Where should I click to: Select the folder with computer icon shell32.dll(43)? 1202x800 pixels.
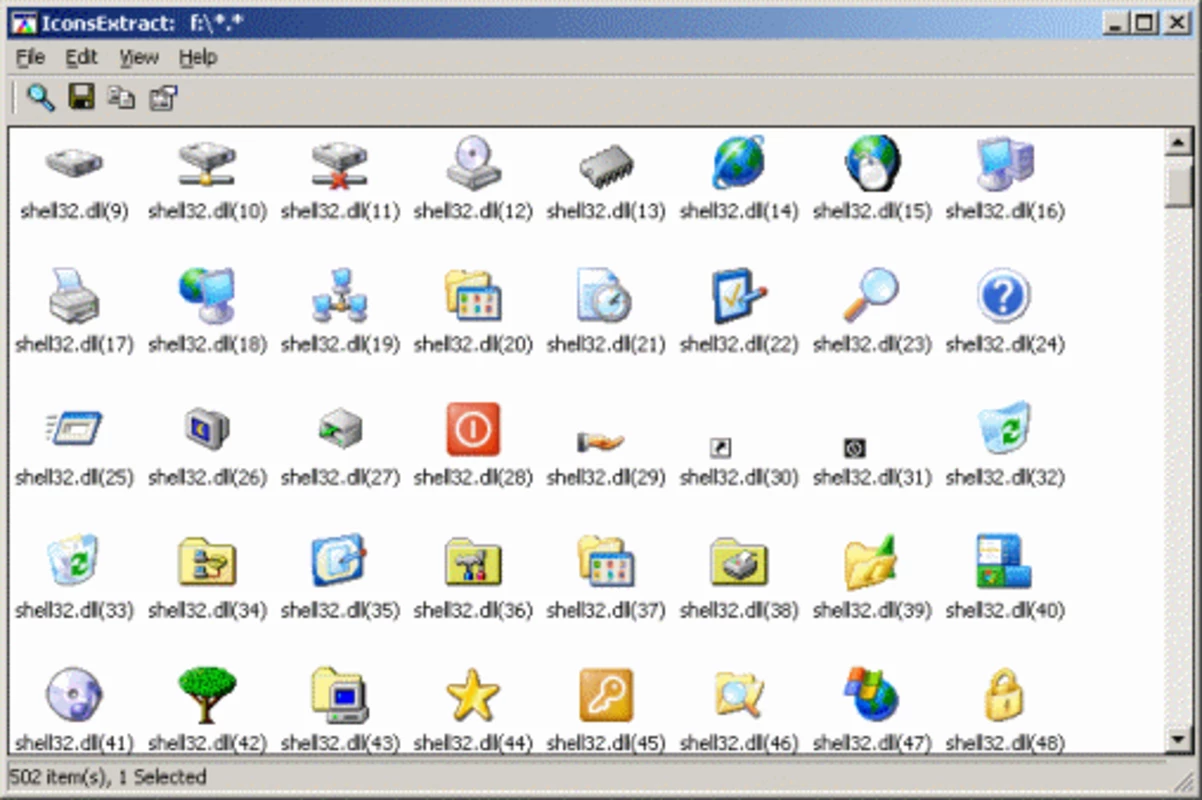[x=340, y=694]
